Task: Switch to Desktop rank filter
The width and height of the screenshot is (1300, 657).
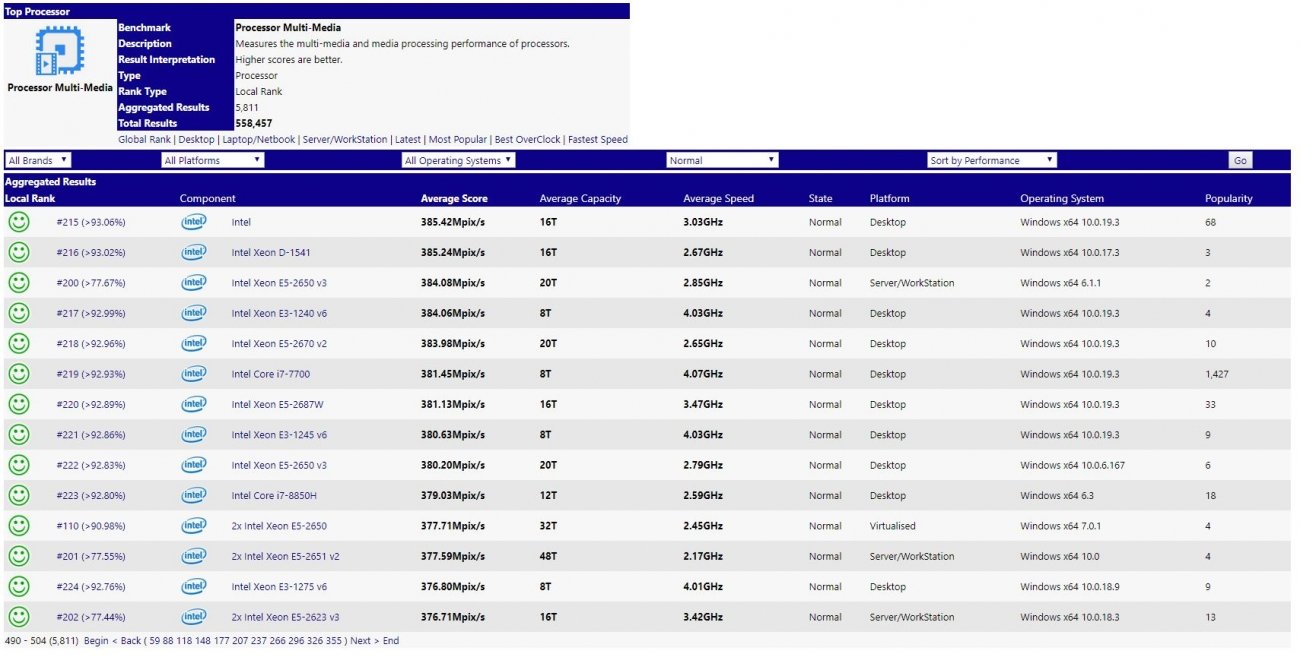Action: pyautogui.click(x=197, y=140)
